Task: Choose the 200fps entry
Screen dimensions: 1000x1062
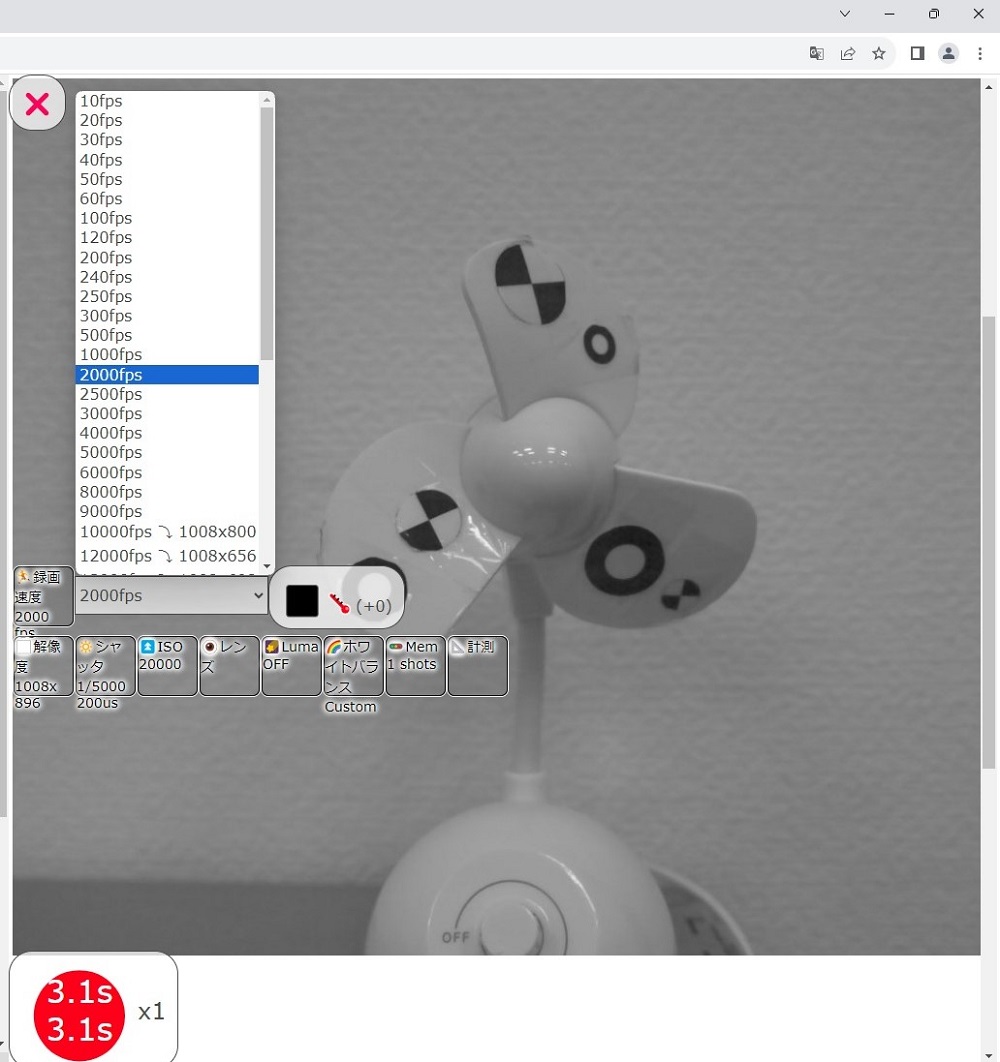Action: coord(167,258)
